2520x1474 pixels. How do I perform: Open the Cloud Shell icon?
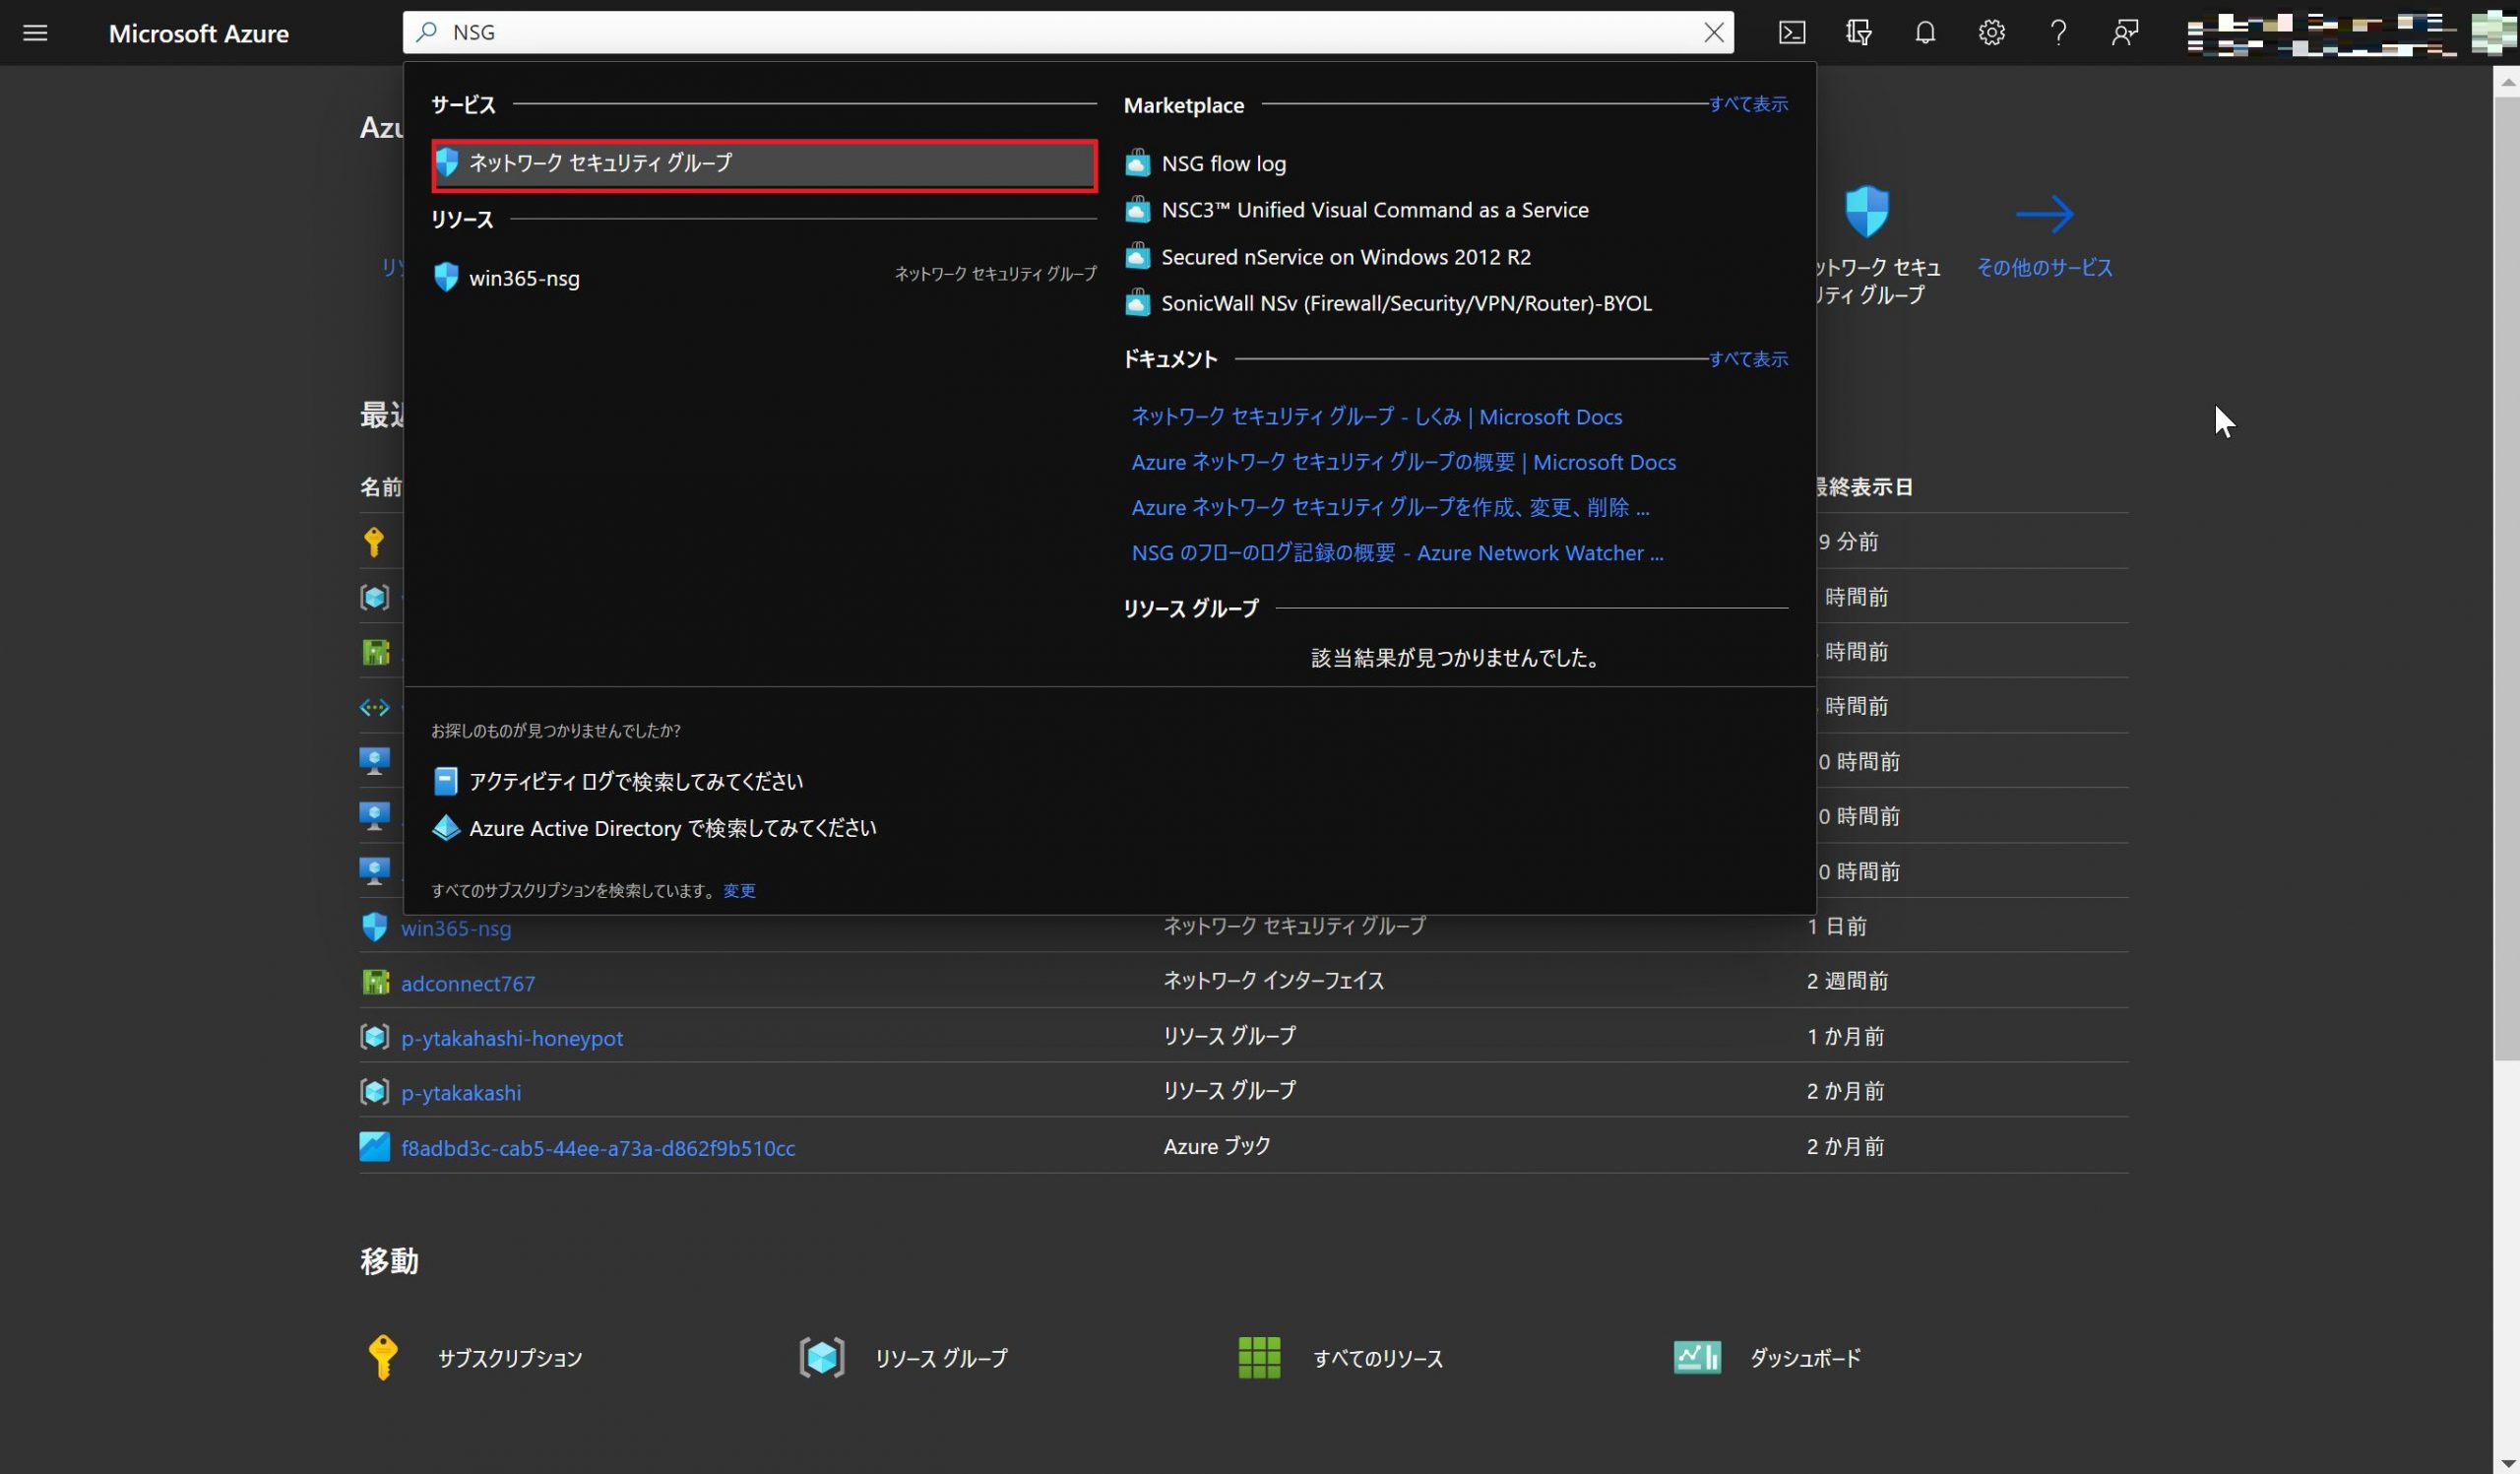coord(1791,33)
